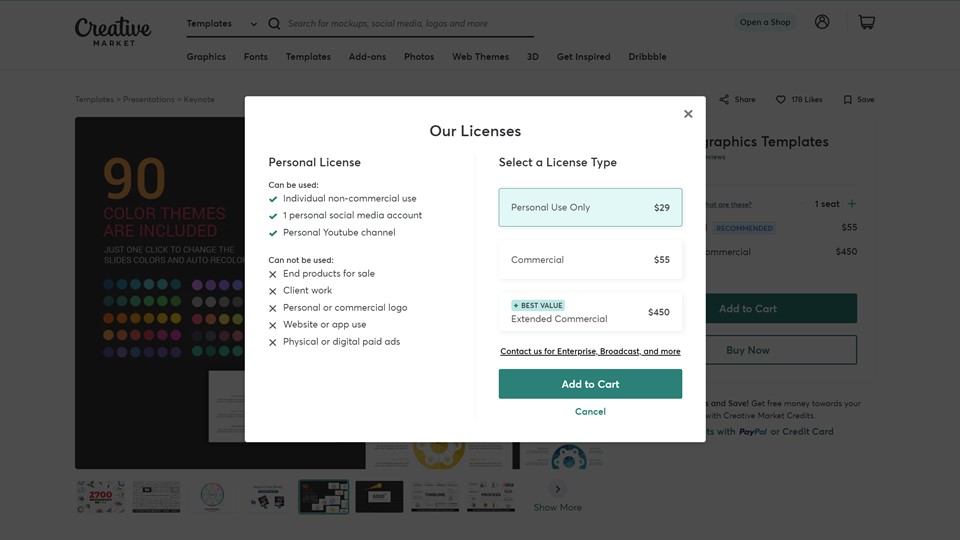Expand the Templates search category dropdown

pyautogui.click(x=221, y=23)
